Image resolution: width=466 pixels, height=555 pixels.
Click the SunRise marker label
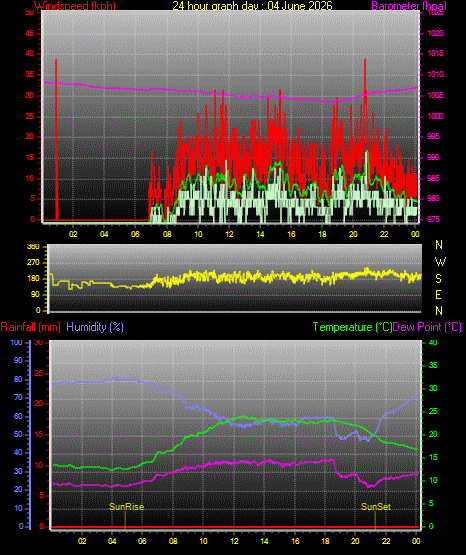[127, 507]
